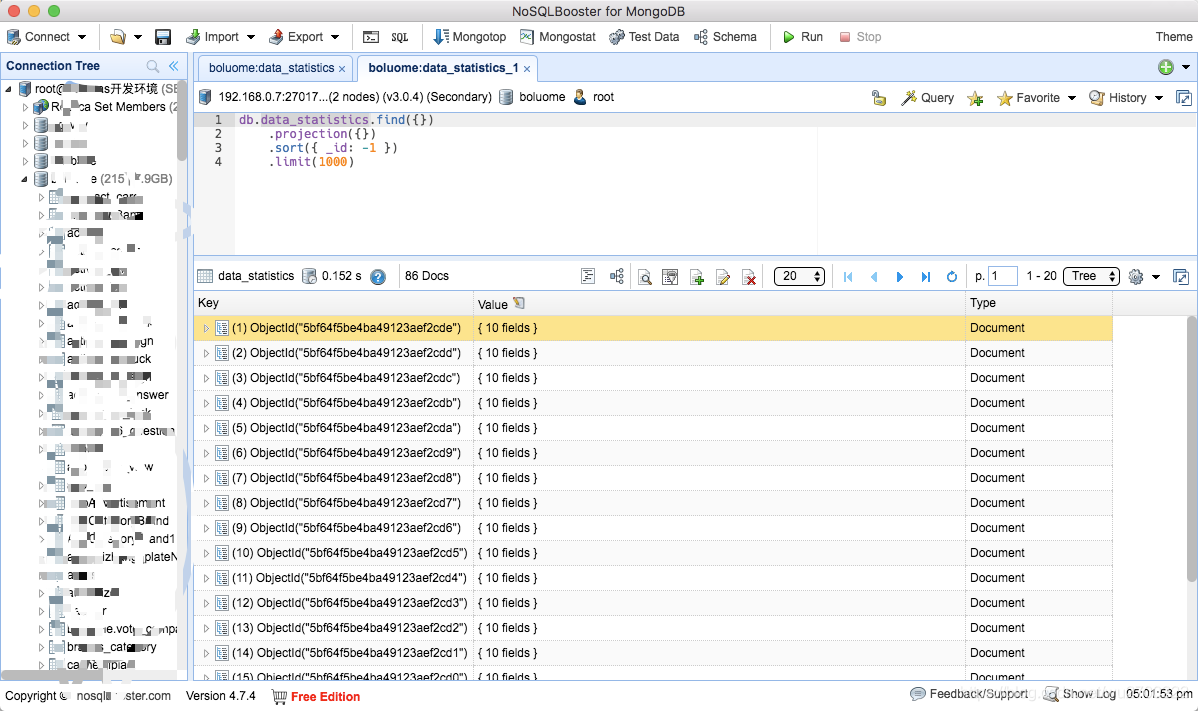The width and height of the screenshot is (1198, 711).
Task: Open the Query builder wand
Action: coord(928,98)
